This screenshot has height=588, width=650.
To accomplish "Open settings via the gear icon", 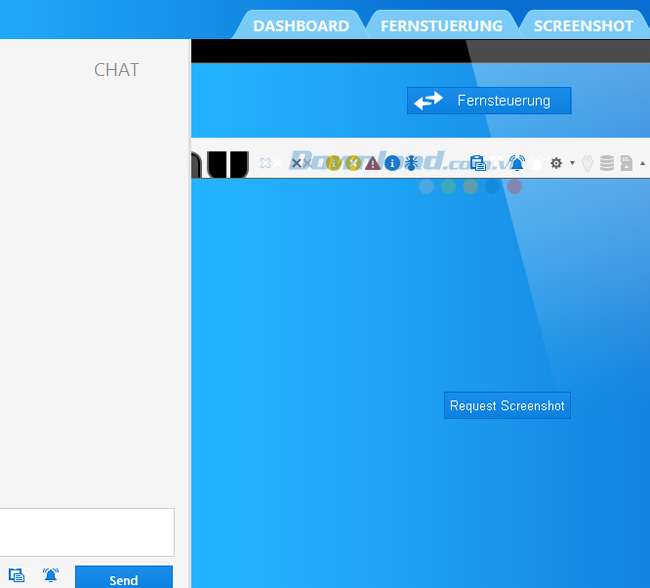I will pos(556,163).
